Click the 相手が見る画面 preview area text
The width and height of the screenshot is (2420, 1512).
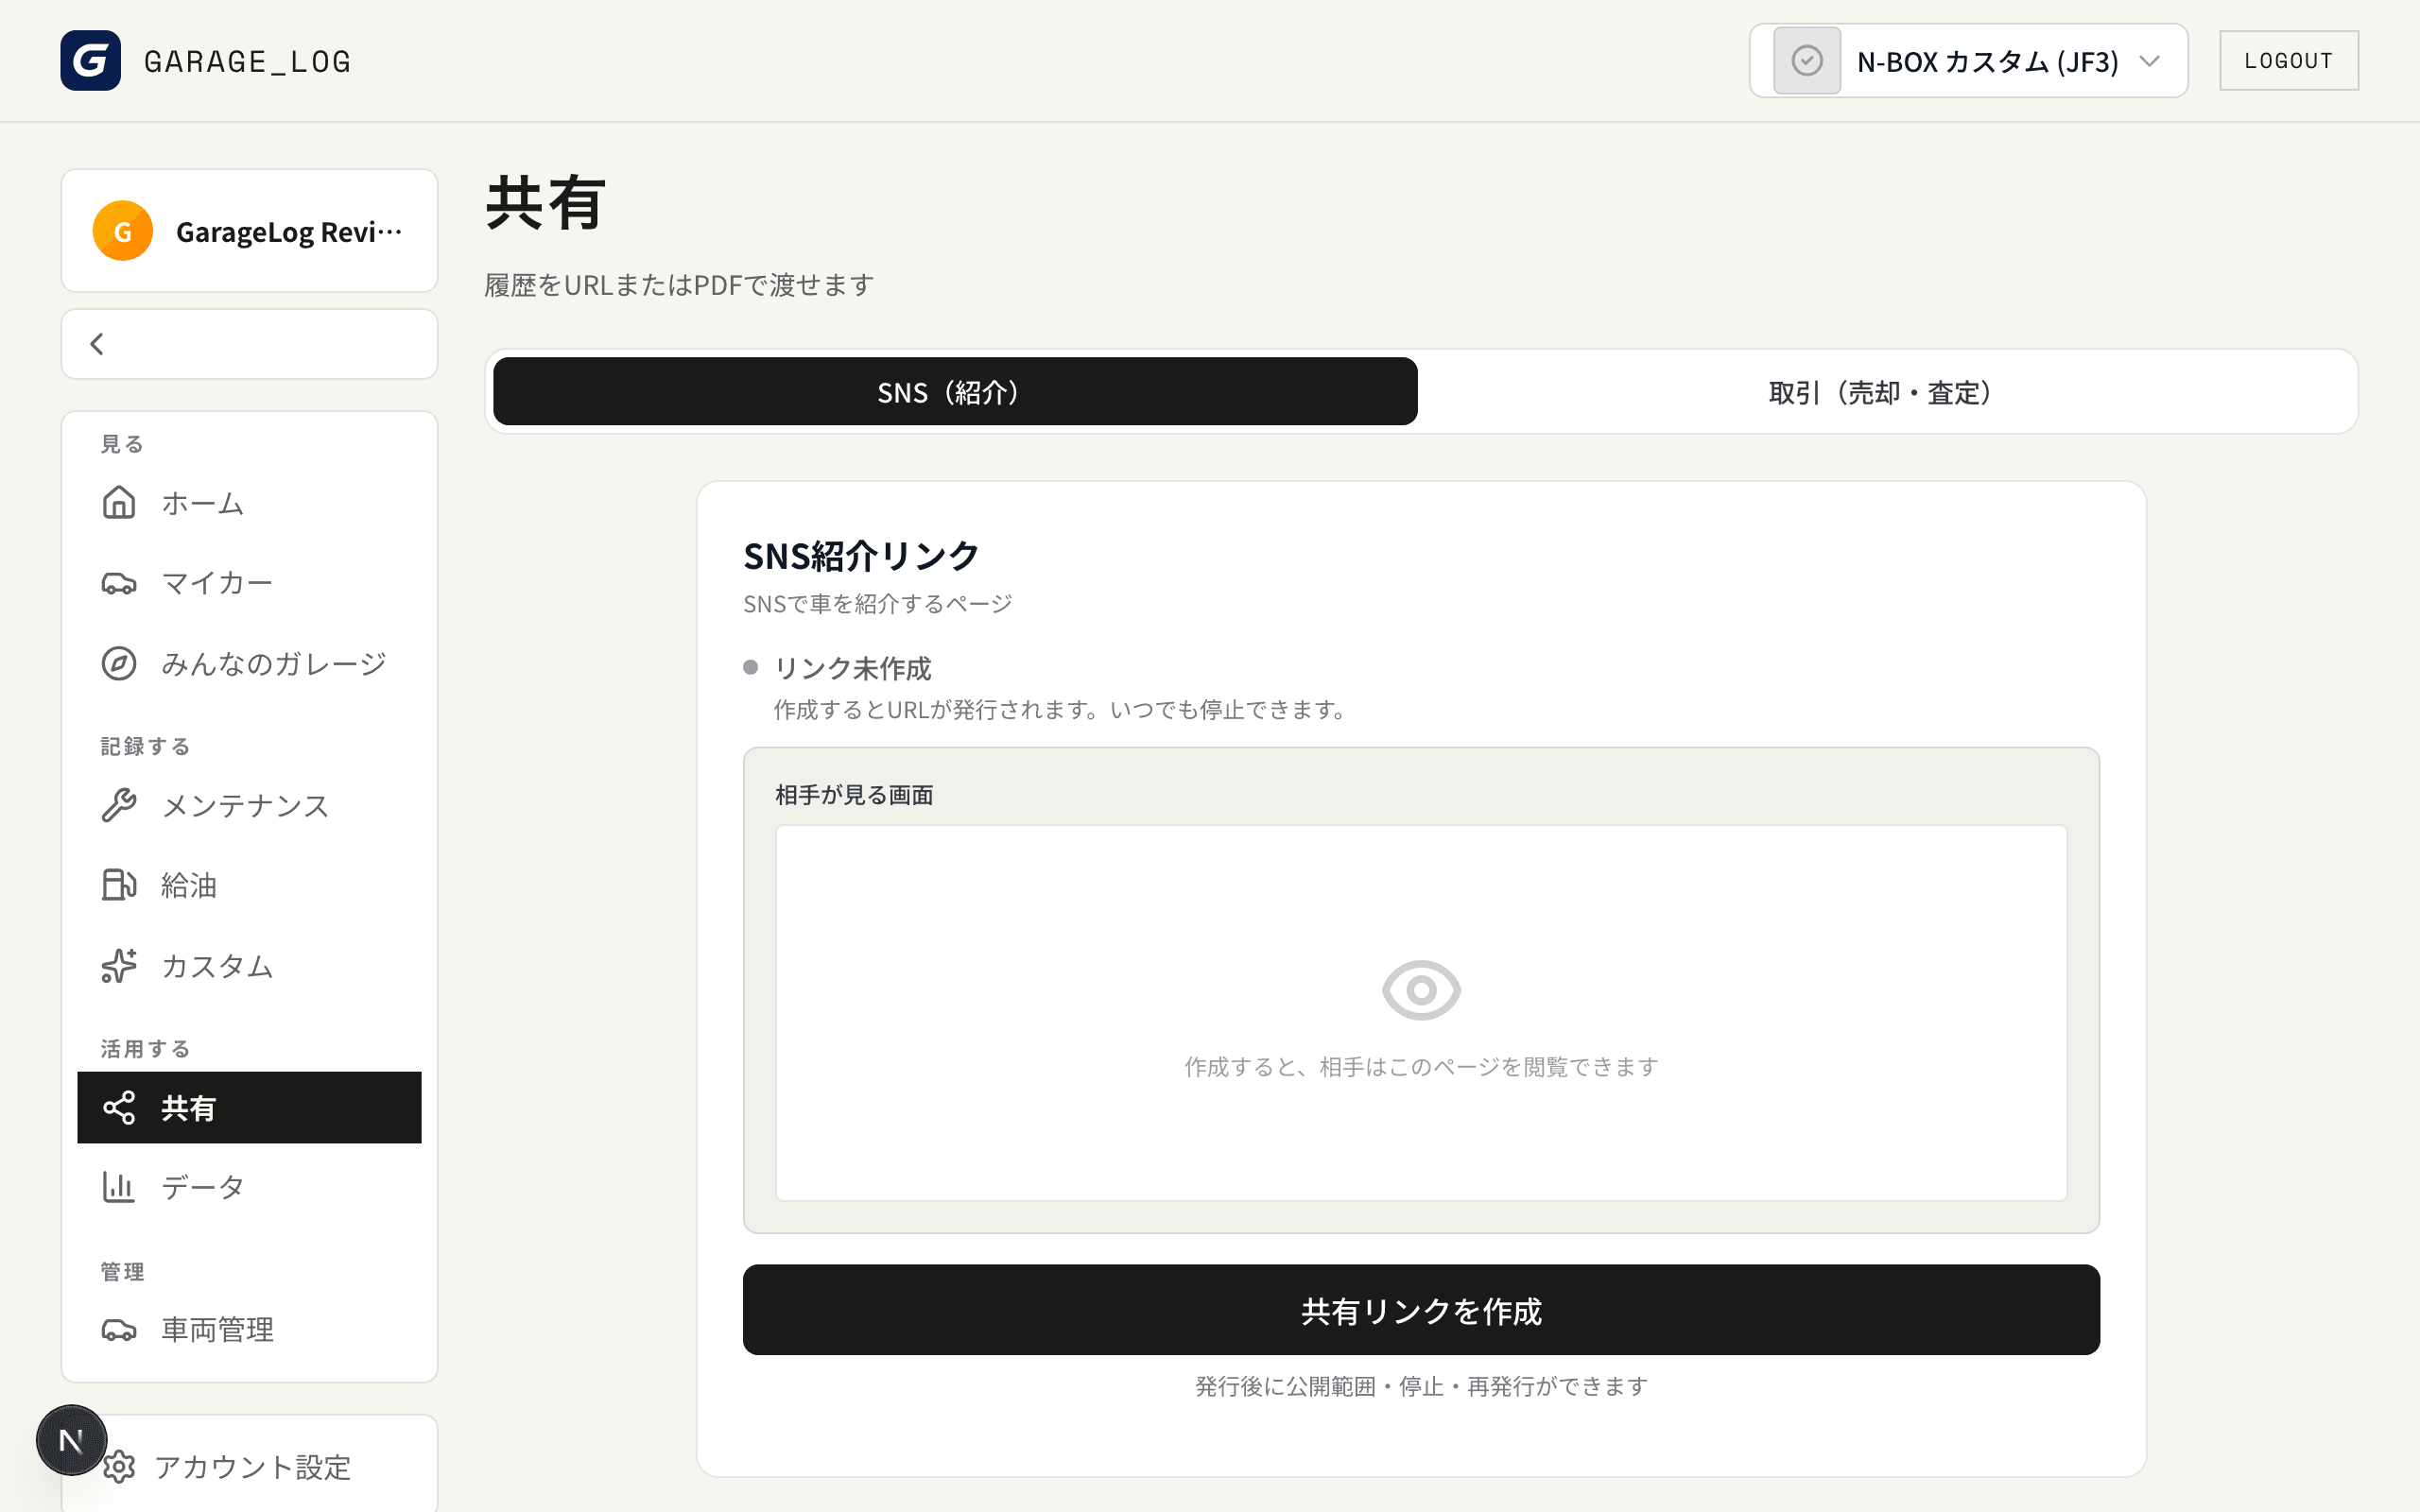[1421, 1067]
